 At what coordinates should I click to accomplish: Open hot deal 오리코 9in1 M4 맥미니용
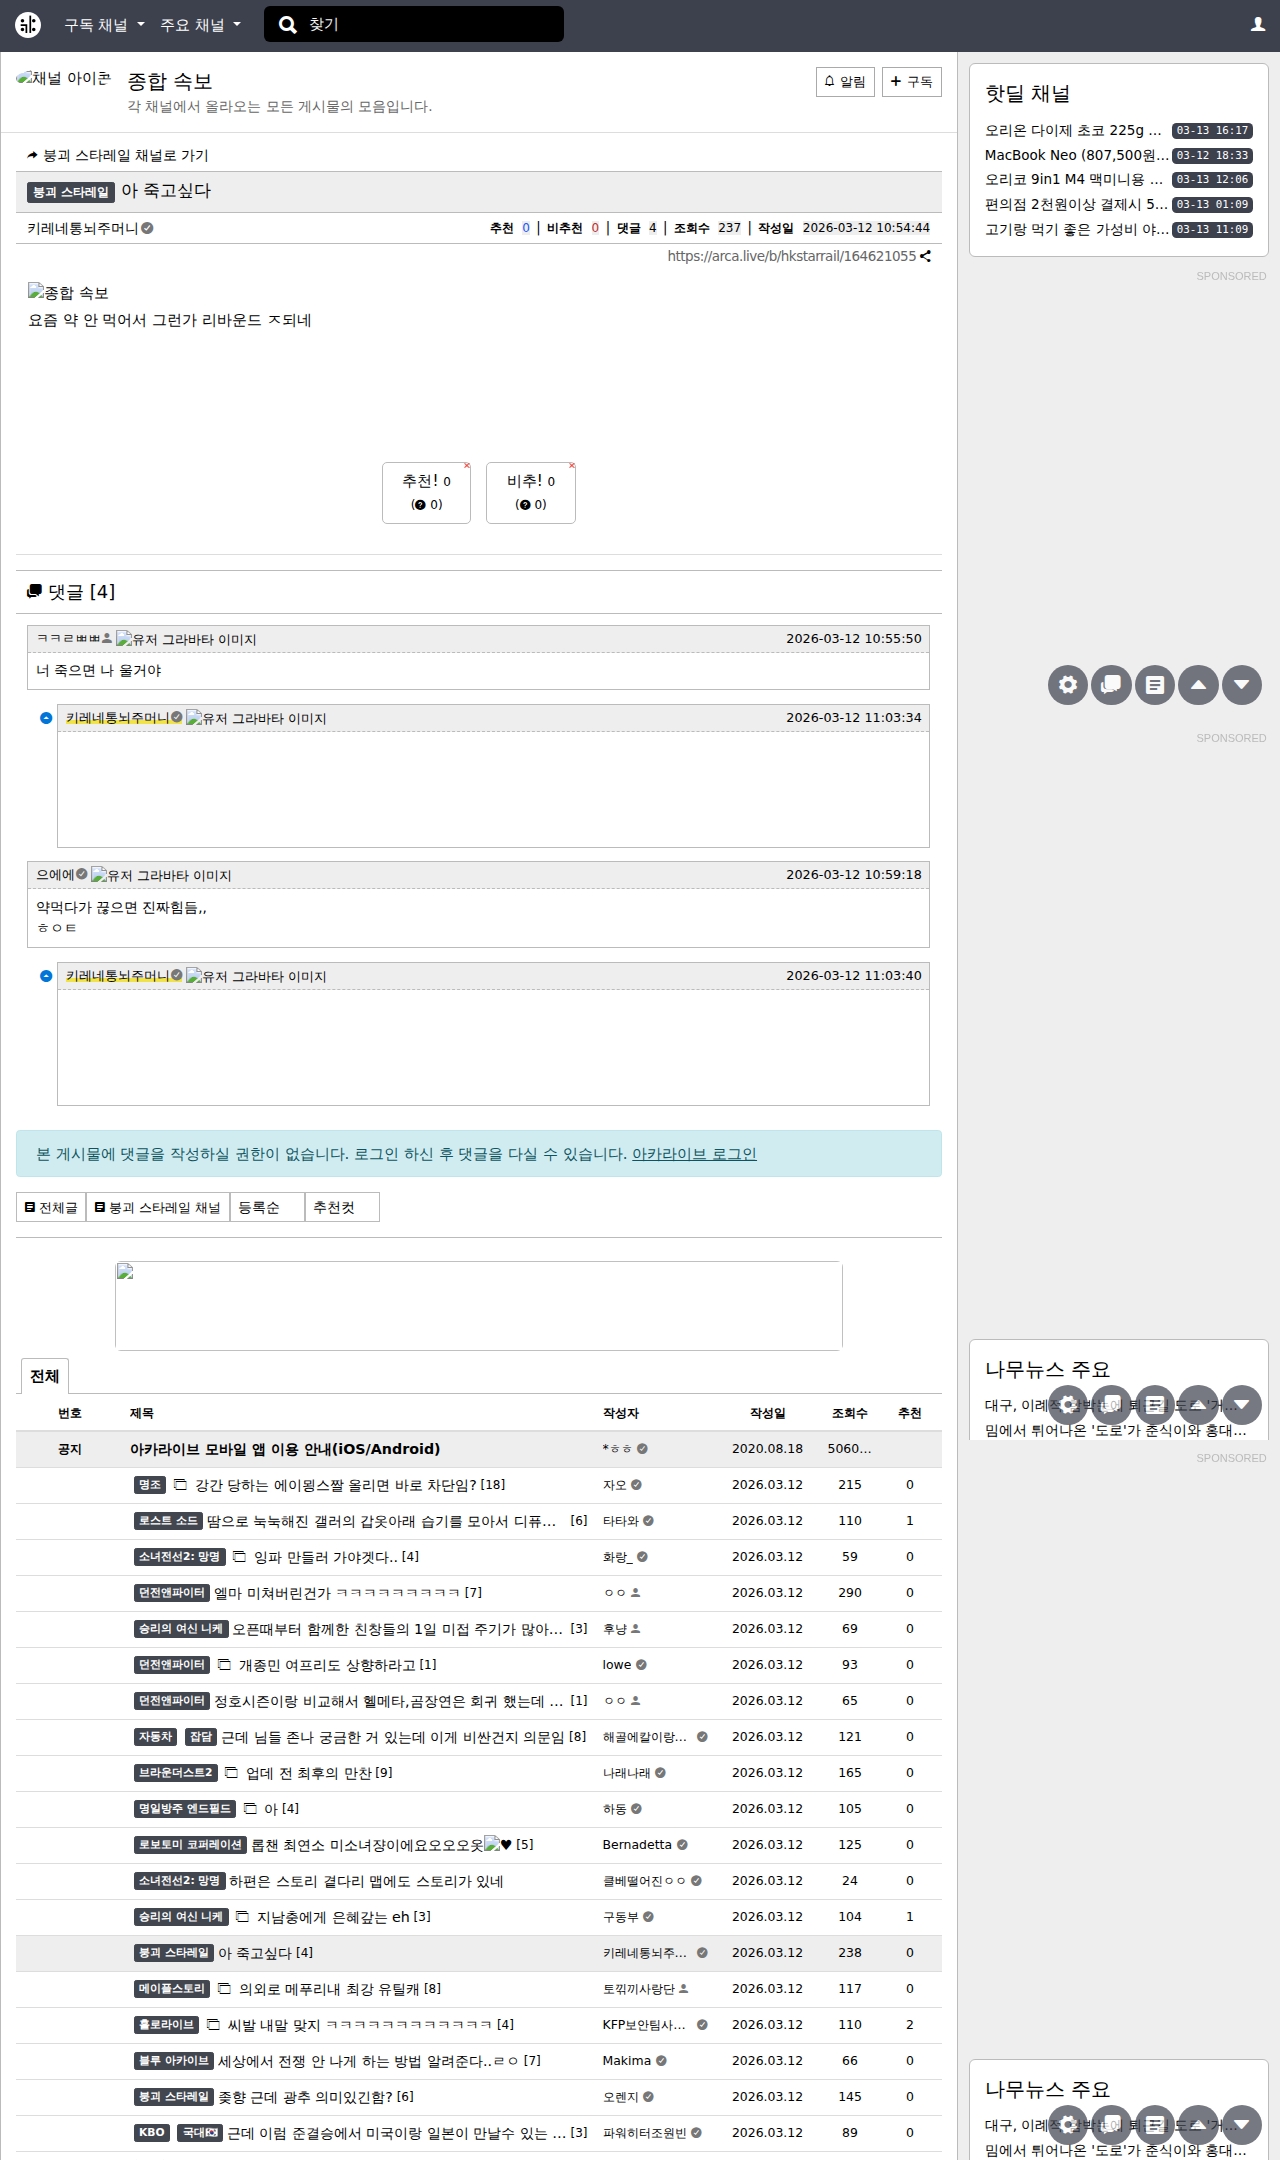click(x=1074, y=180)
